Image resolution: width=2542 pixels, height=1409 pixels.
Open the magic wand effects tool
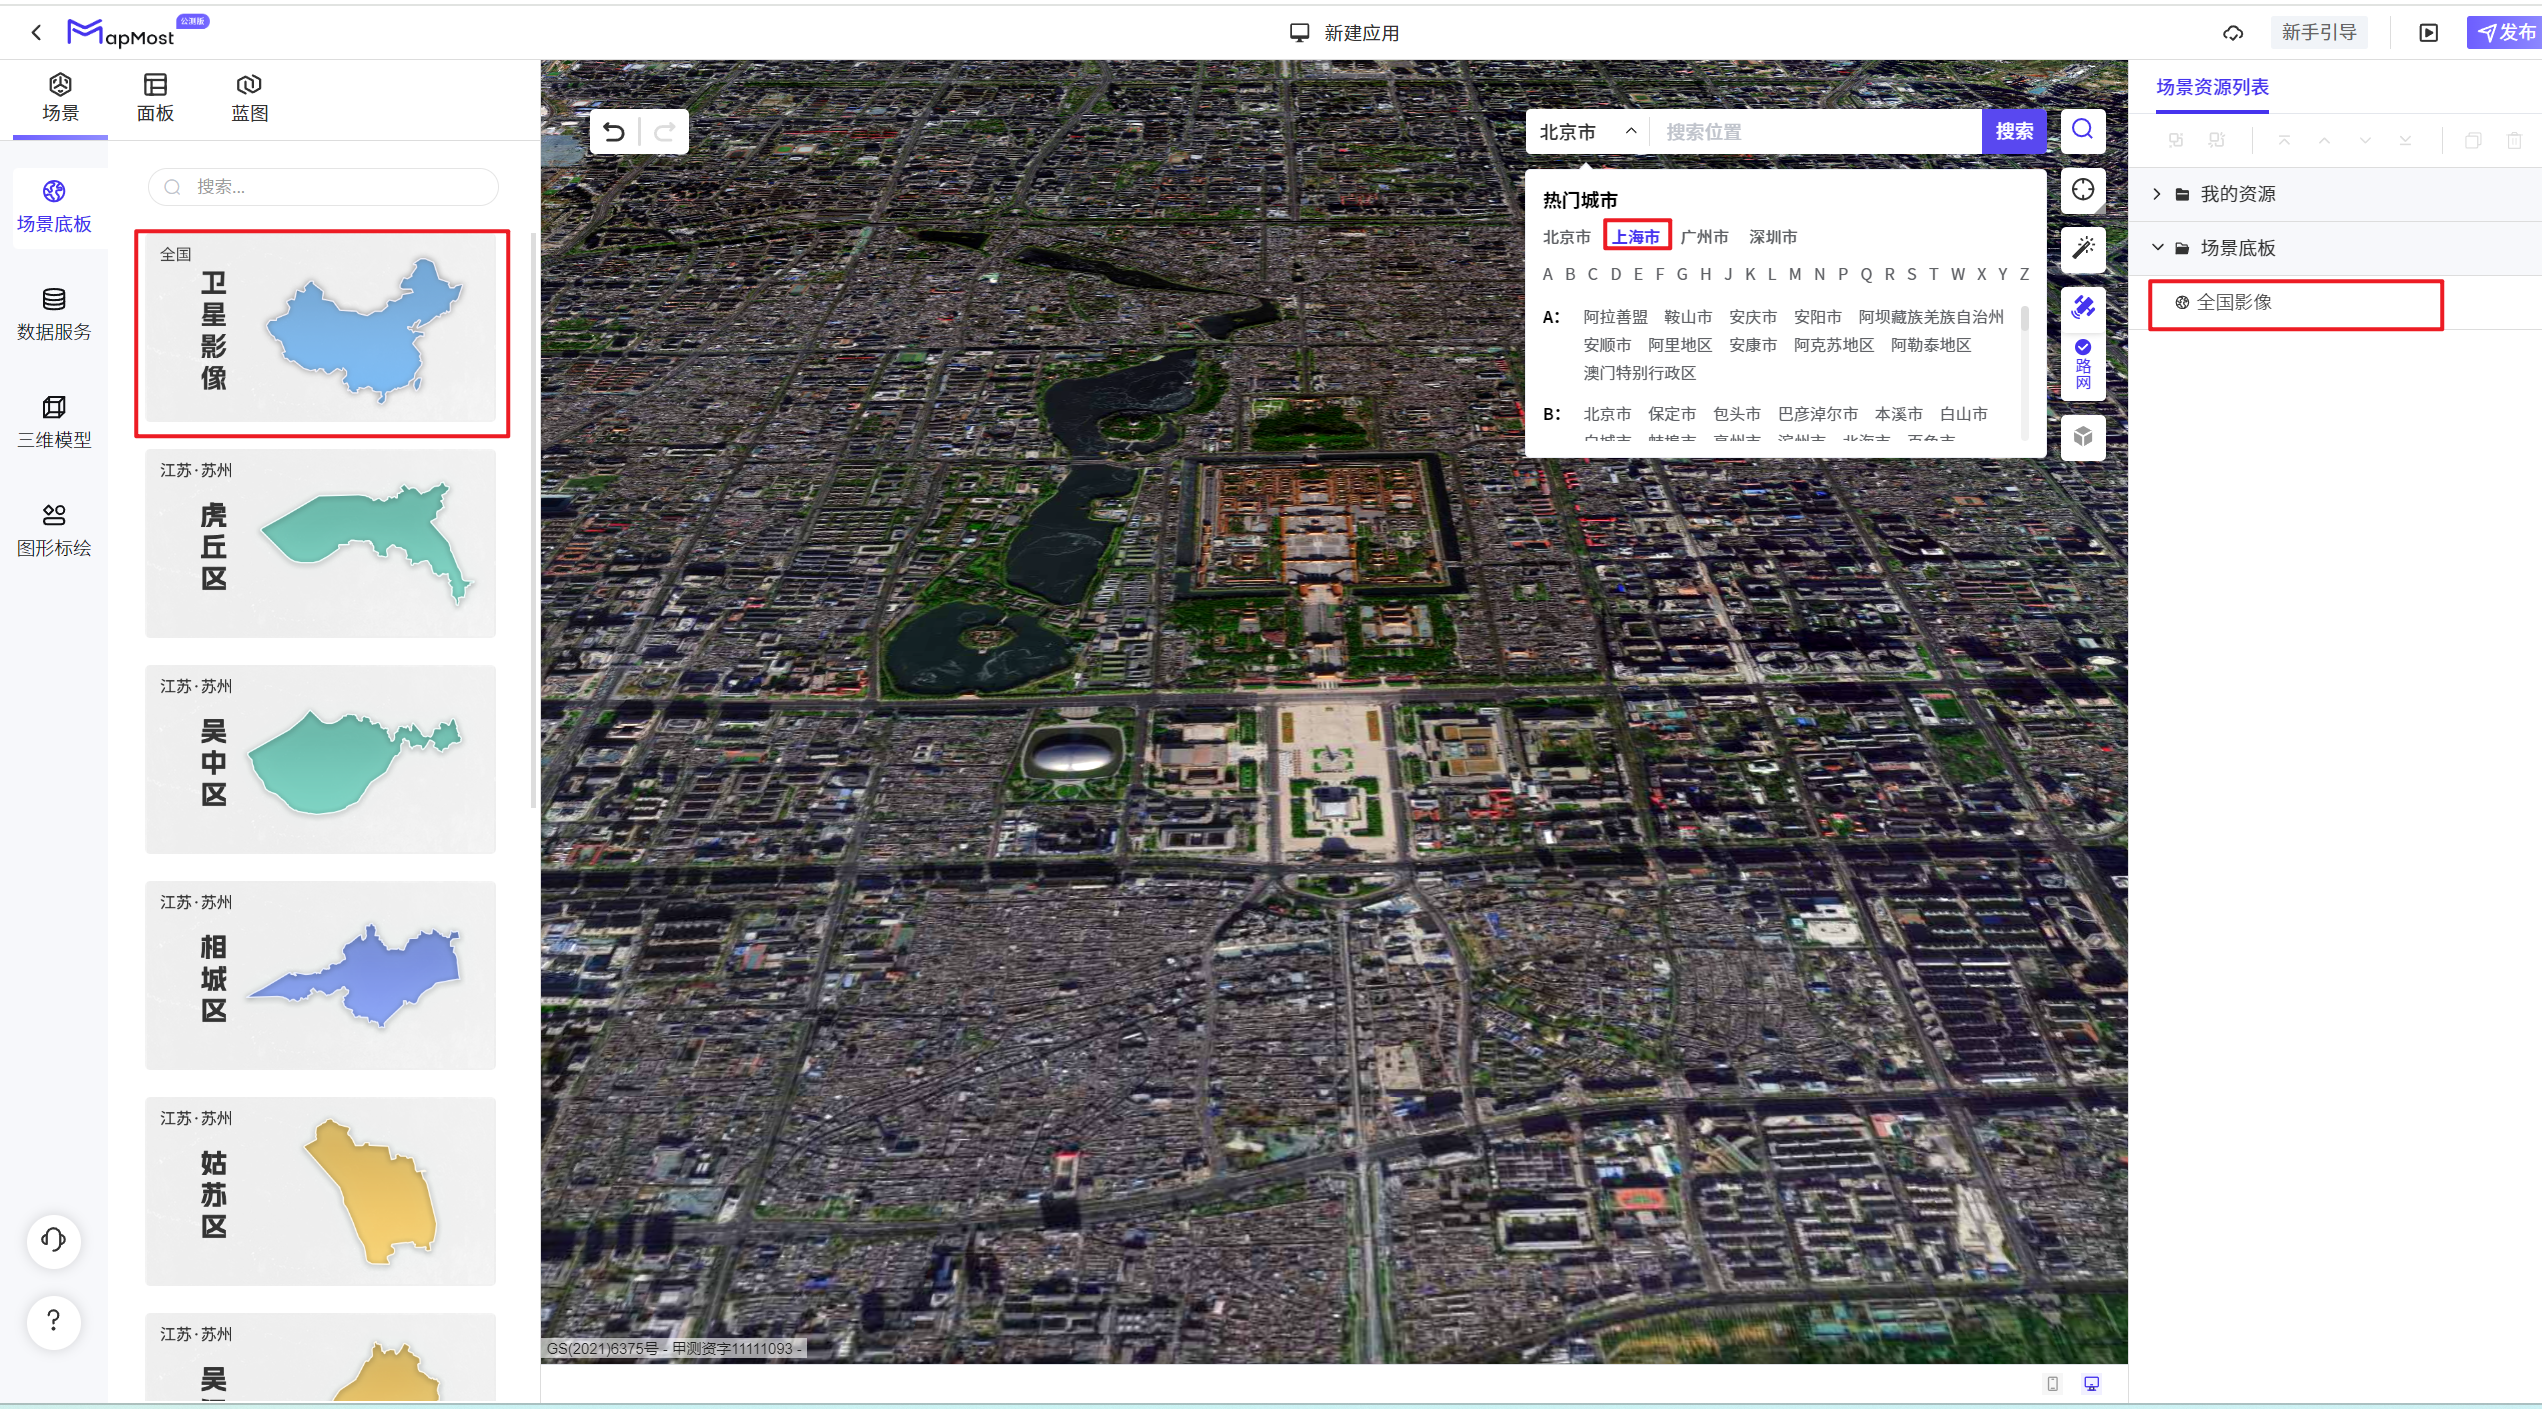(2082, 248)
